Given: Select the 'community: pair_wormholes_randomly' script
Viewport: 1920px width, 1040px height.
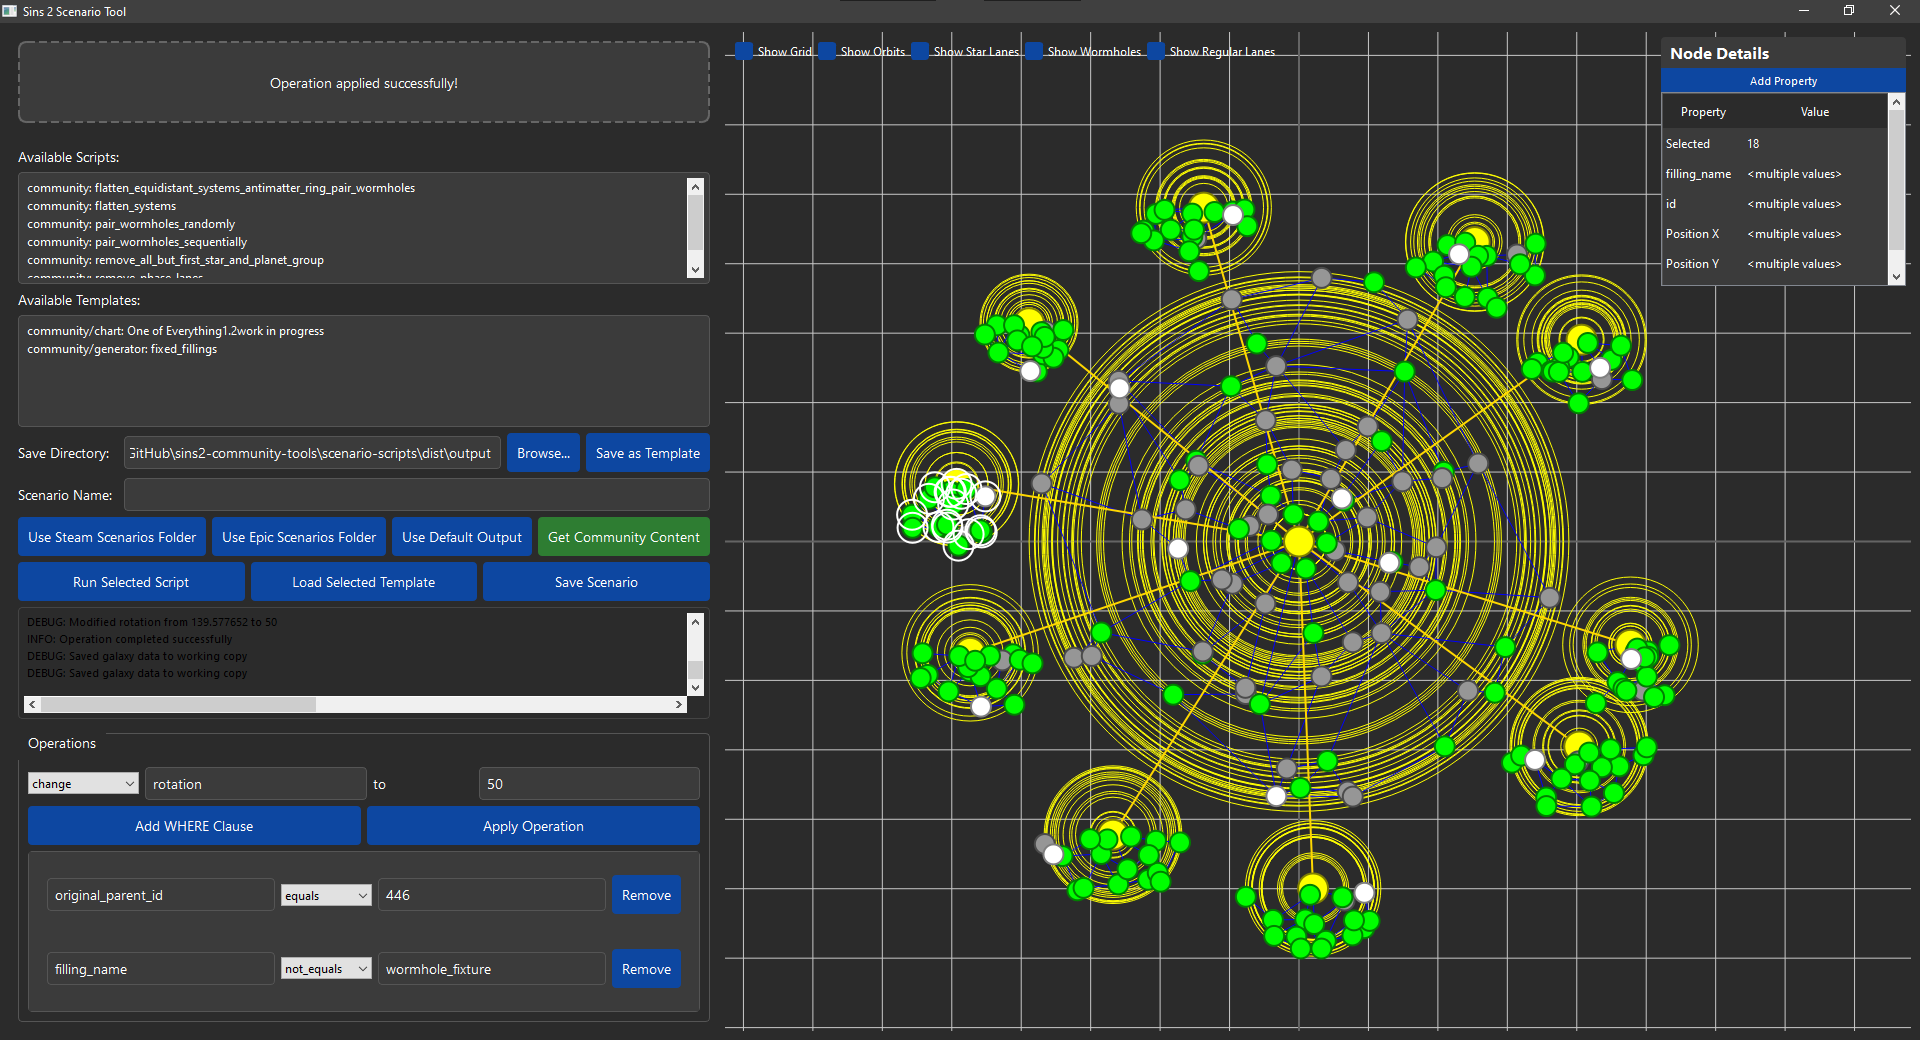Looking at the screenshot, I should (131, 224).
